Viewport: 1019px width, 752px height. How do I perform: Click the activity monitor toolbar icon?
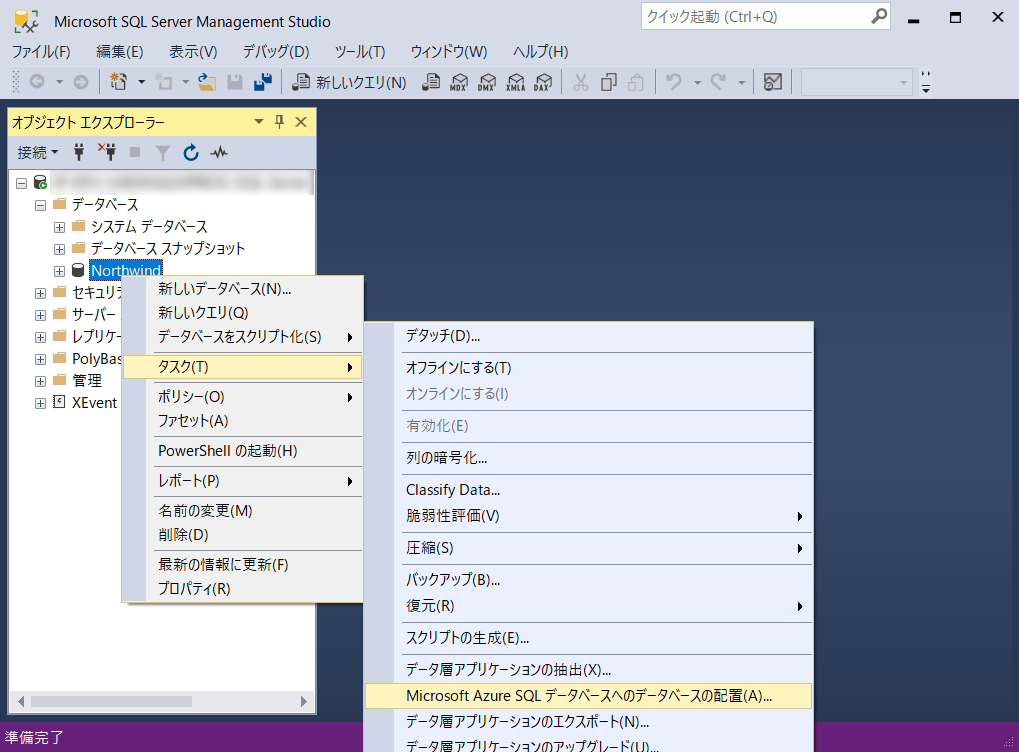pos(773,82)
